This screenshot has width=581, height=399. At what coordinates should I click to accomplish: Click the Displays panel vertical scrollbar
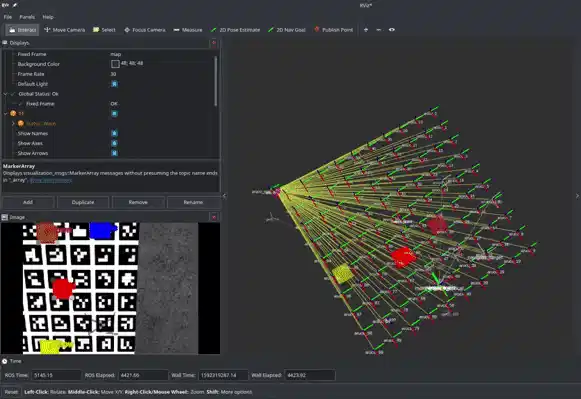pos(216,81)
